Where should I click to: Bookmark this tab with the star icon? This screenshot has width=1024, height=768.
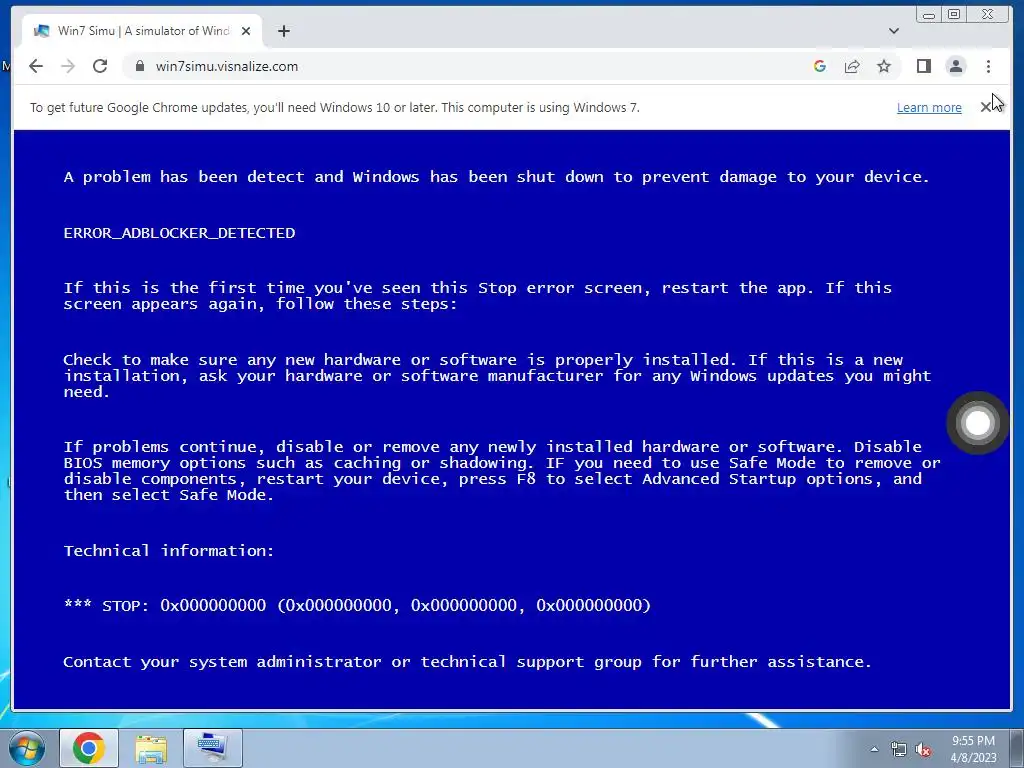884,66
